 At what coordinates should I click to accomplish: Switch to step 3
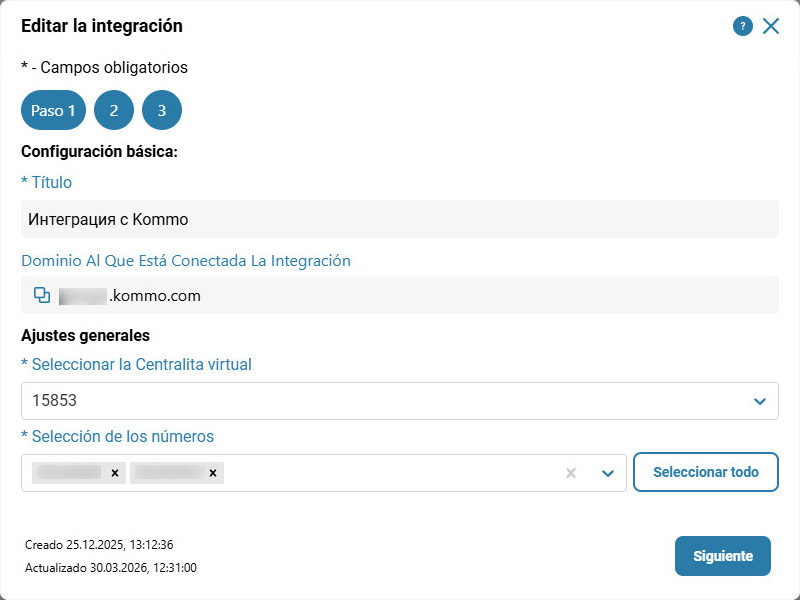pyautogui.click(x=162, y=110)
